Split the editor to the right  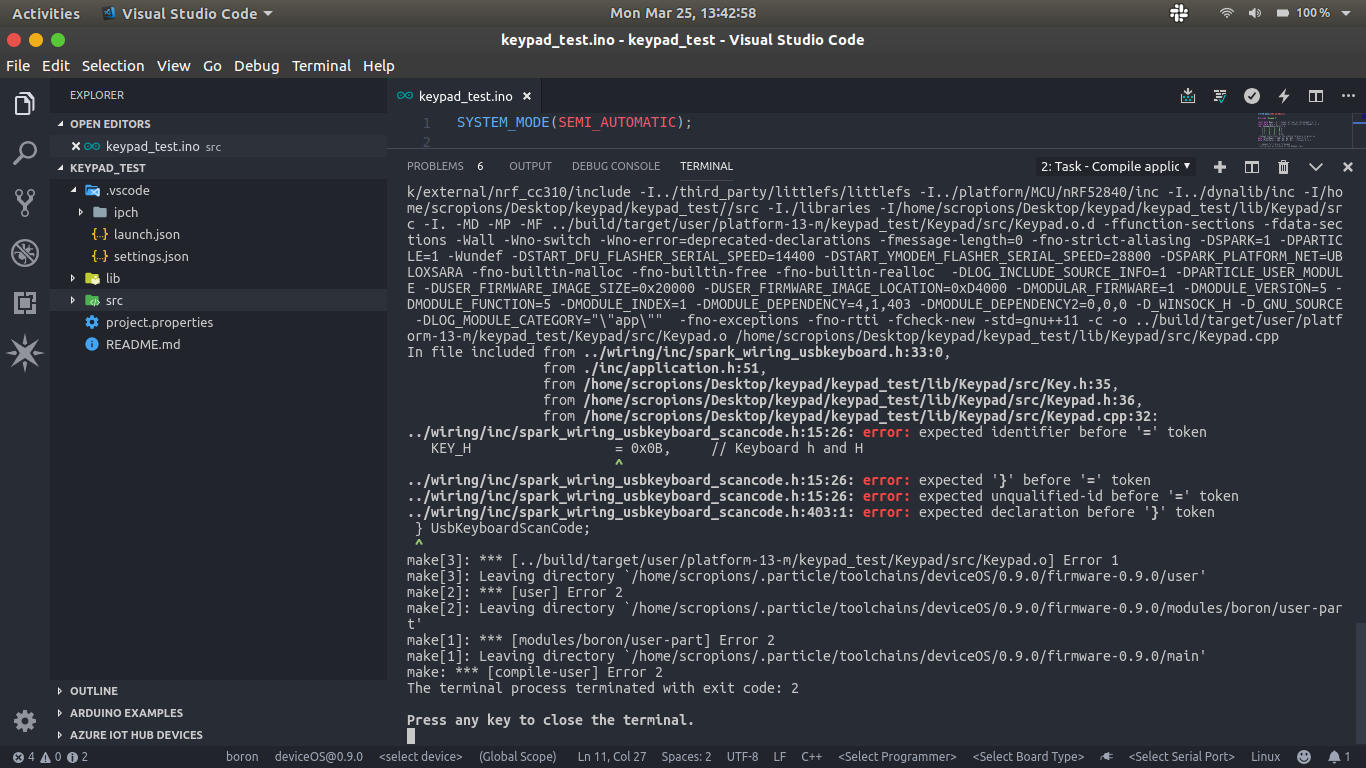click(x=1316, y=96)
